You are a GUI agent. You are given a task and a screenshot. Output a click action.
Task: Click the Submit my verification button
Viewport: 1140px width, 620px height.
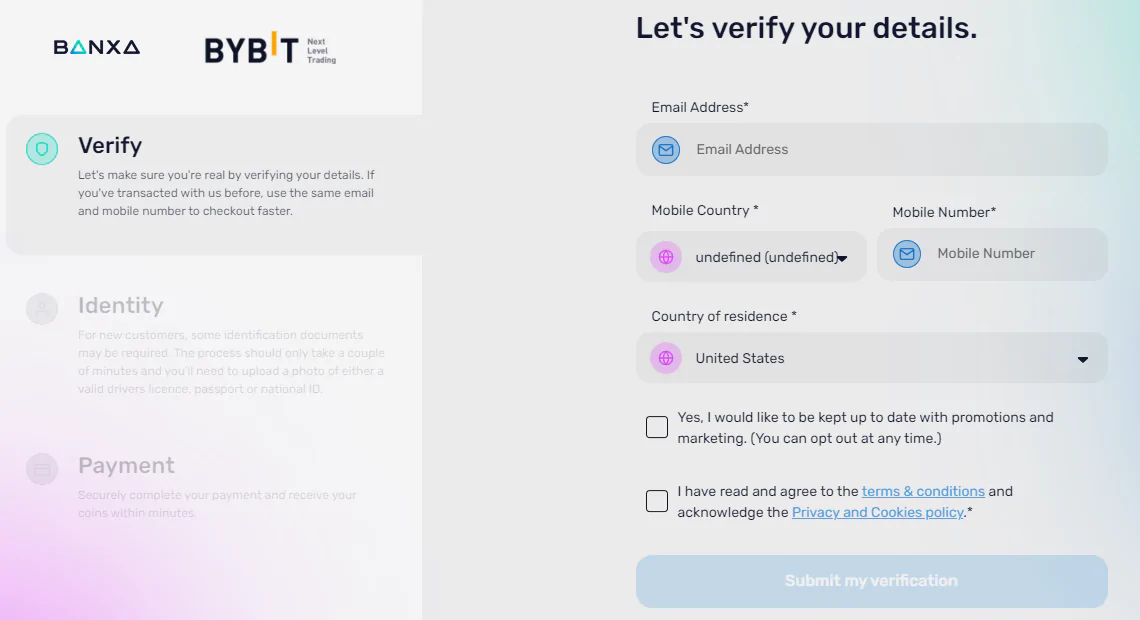click(872, 581)
